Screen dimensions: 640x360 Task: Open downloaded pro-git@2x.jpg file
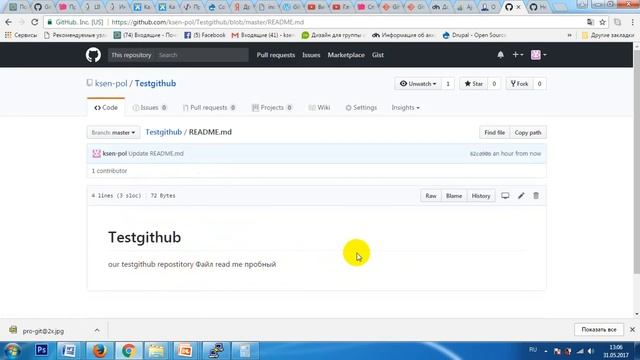click(x=37, y=331)
